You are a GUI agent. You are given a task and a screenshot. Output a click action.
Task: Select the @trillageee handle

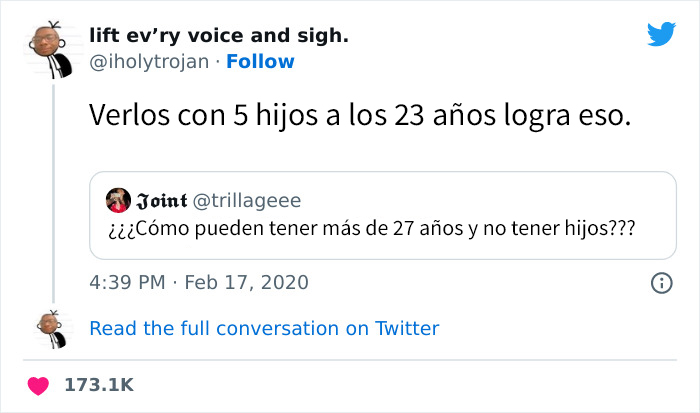tap(245, 200)
